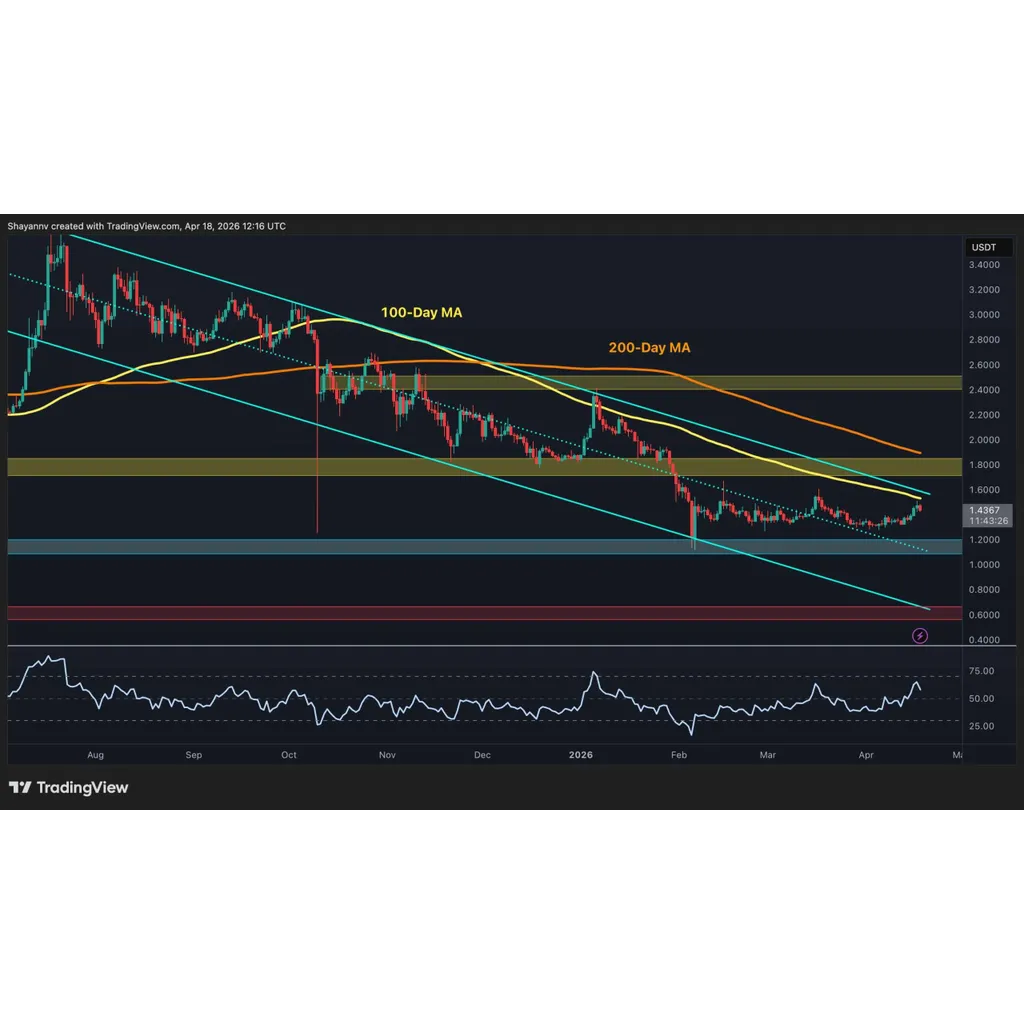Click the Shayannv chart attribution header text
1024x1024 pixels.
point(146,226)
